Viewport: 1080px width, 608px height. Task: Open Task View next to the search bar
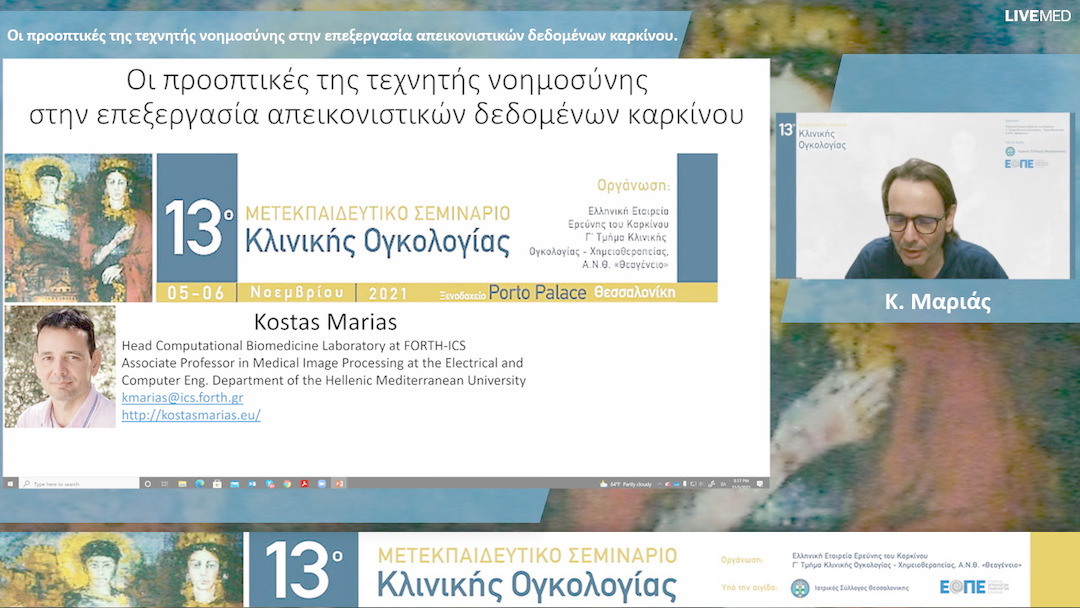point(164,485)
